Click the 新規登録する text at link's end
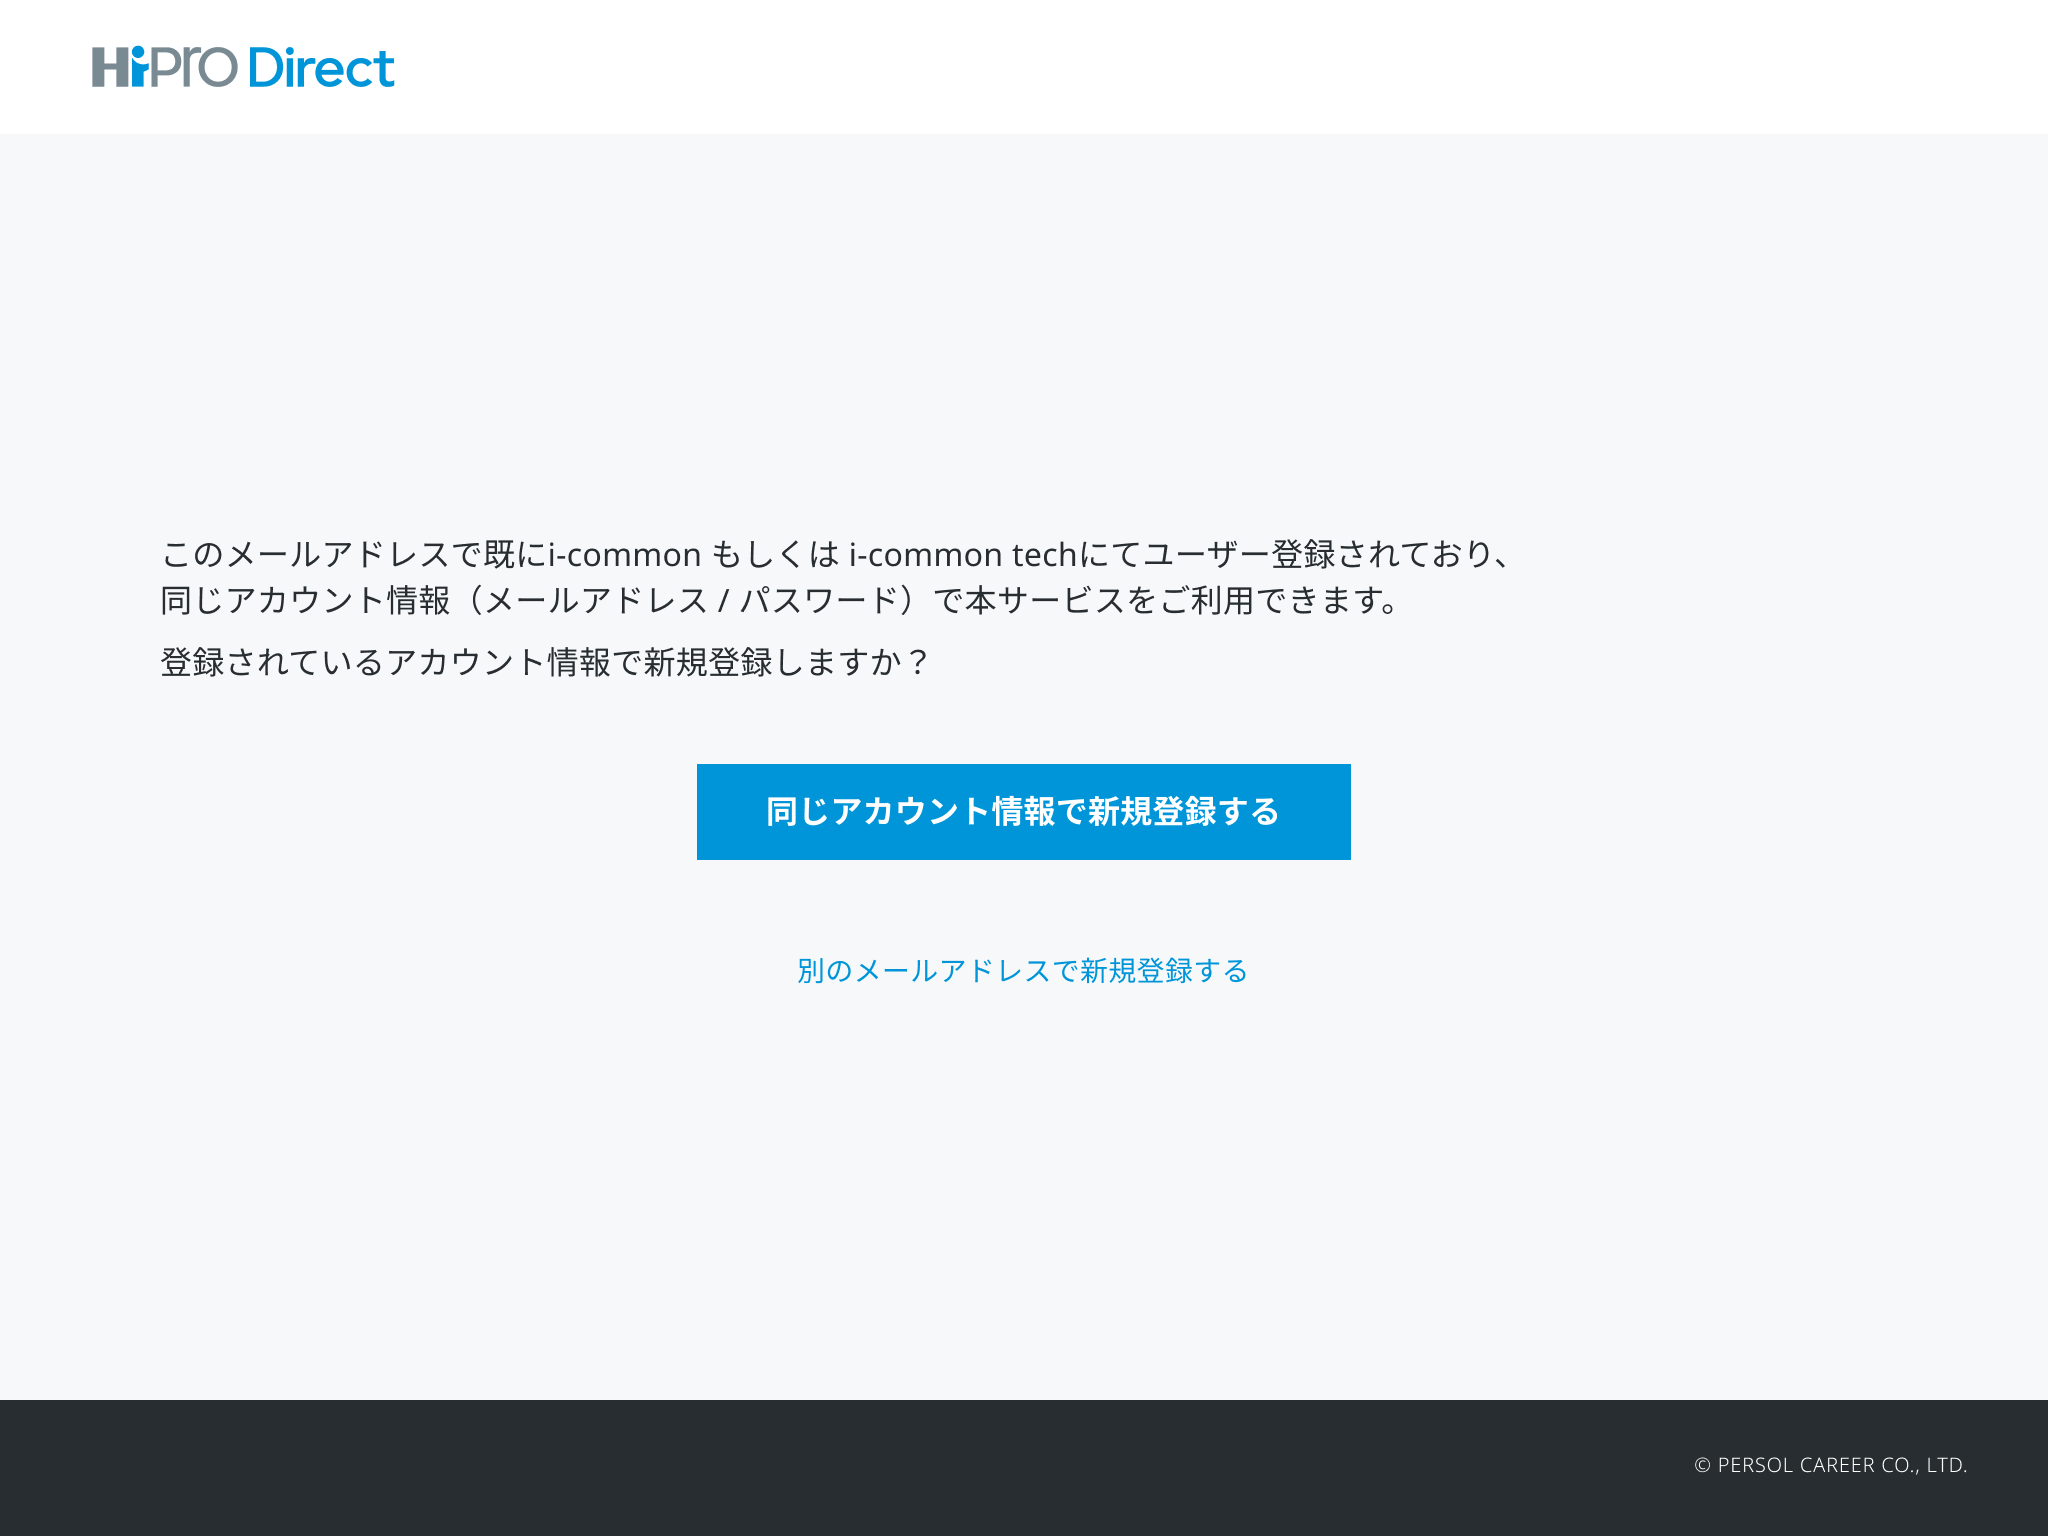Screen dimensions: 2048x1536 [1164, 970]
